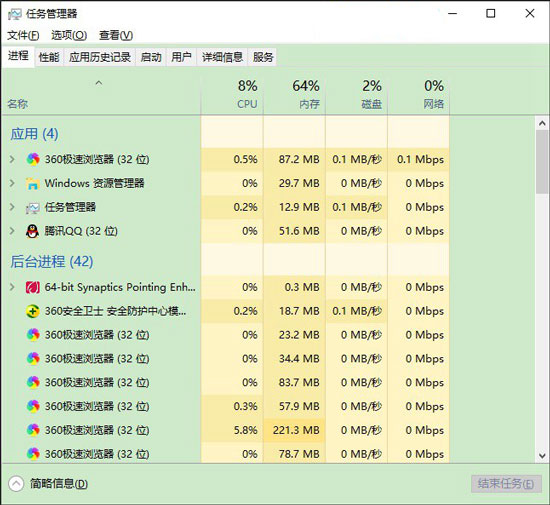The height and width of the screenshot is (505, 550).
Task: Minimize the 任务管理器 window
Action: click(453, 14)
